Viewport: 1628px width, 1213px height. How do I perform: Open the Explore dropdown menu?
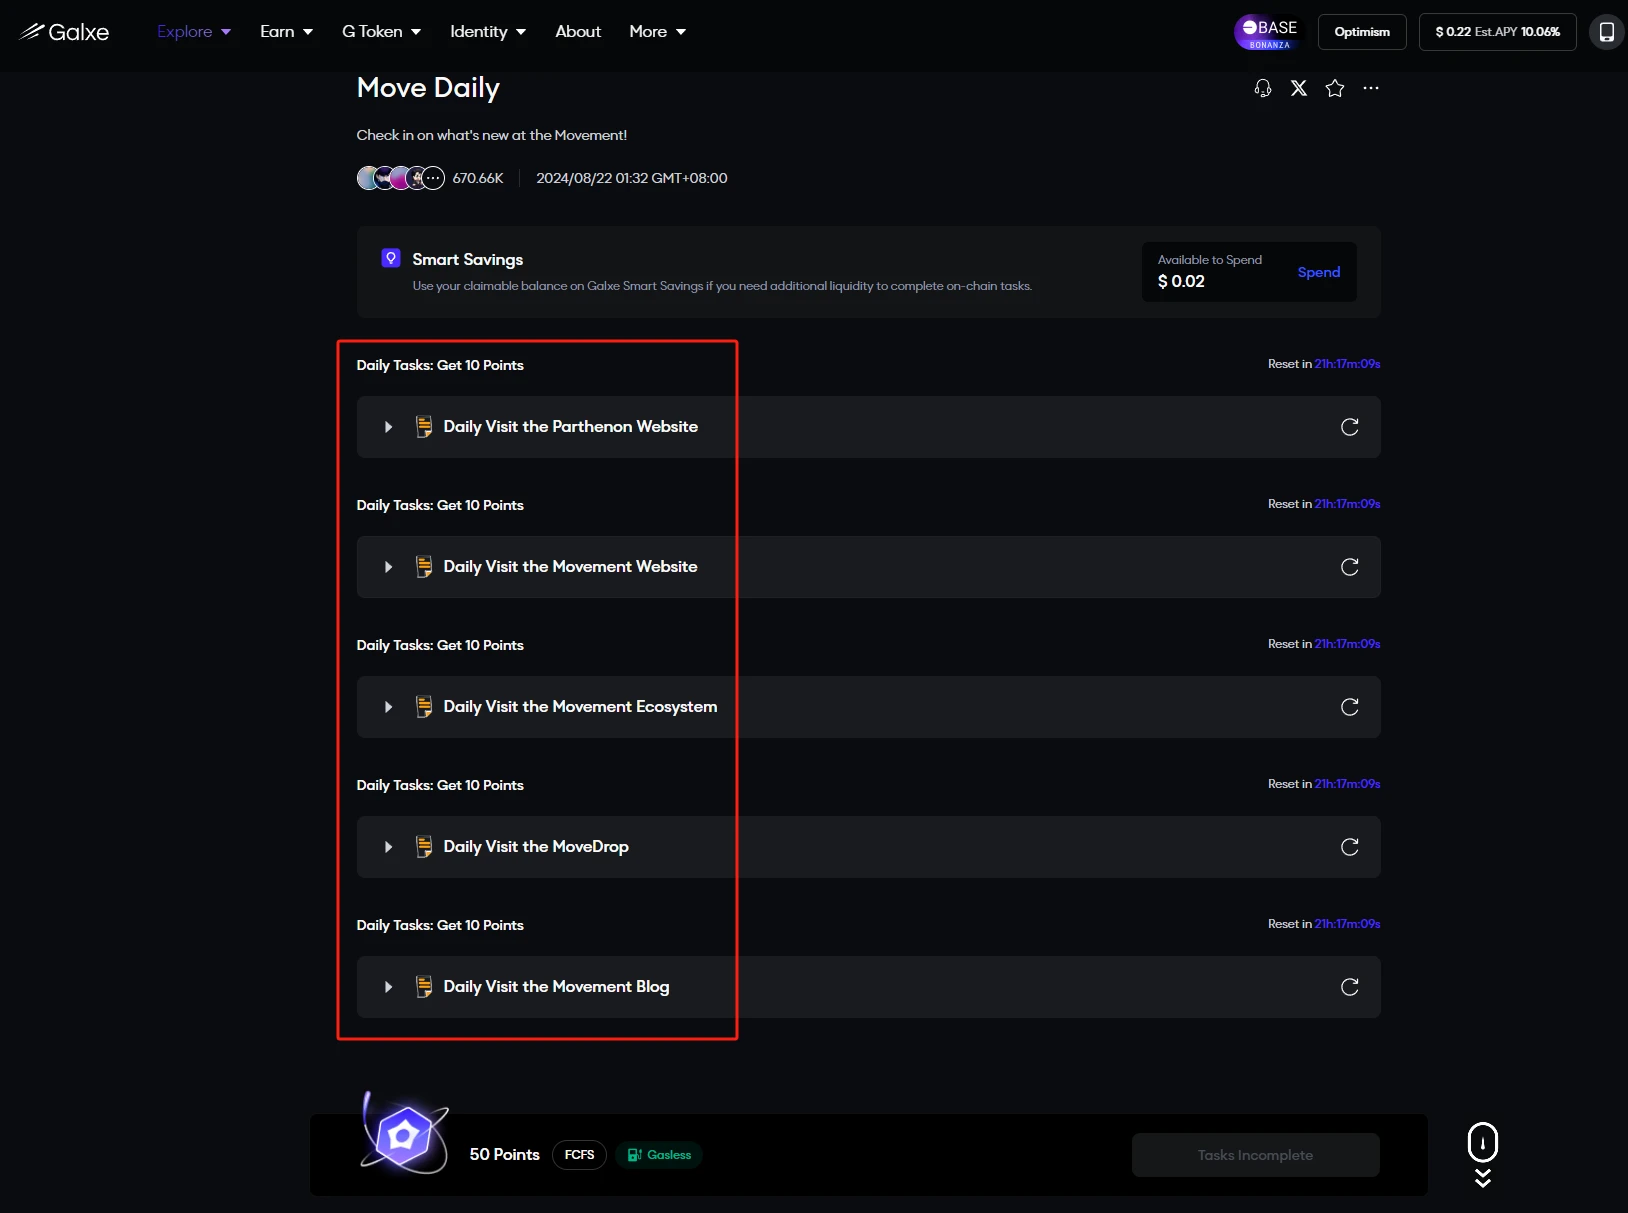tap(194, 32)
